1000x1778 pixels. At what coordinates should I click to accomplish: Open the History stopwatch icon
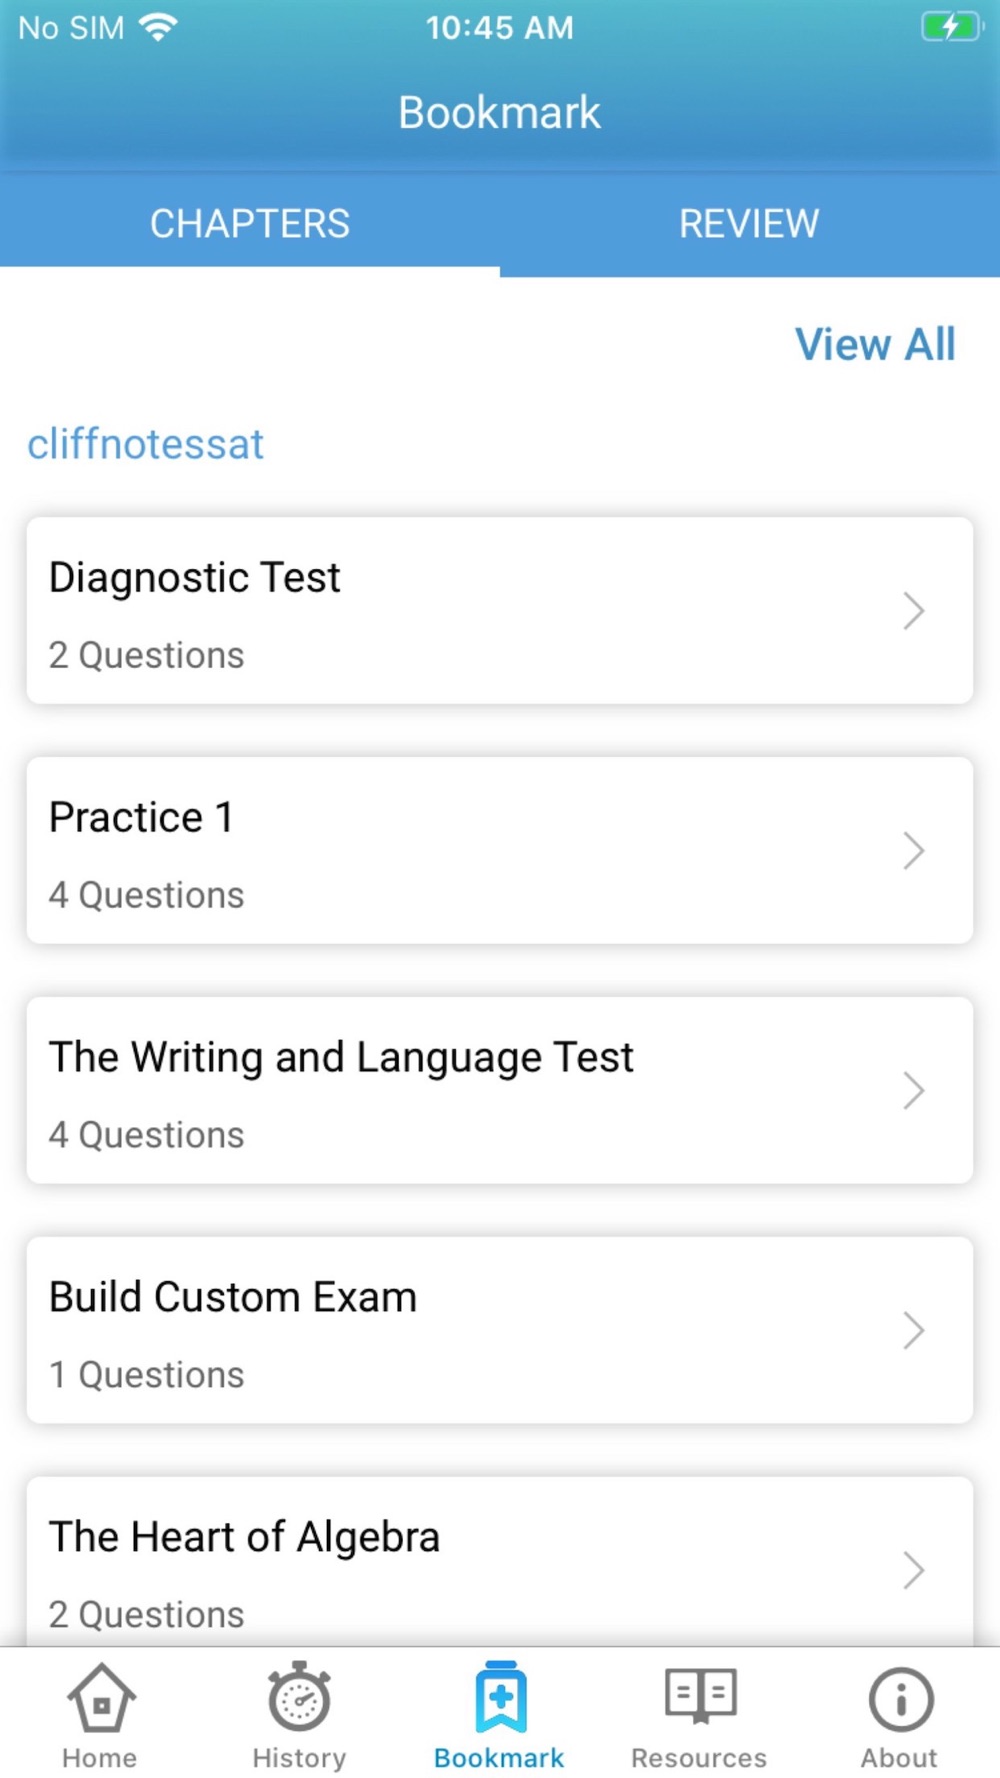point(299,1696)
